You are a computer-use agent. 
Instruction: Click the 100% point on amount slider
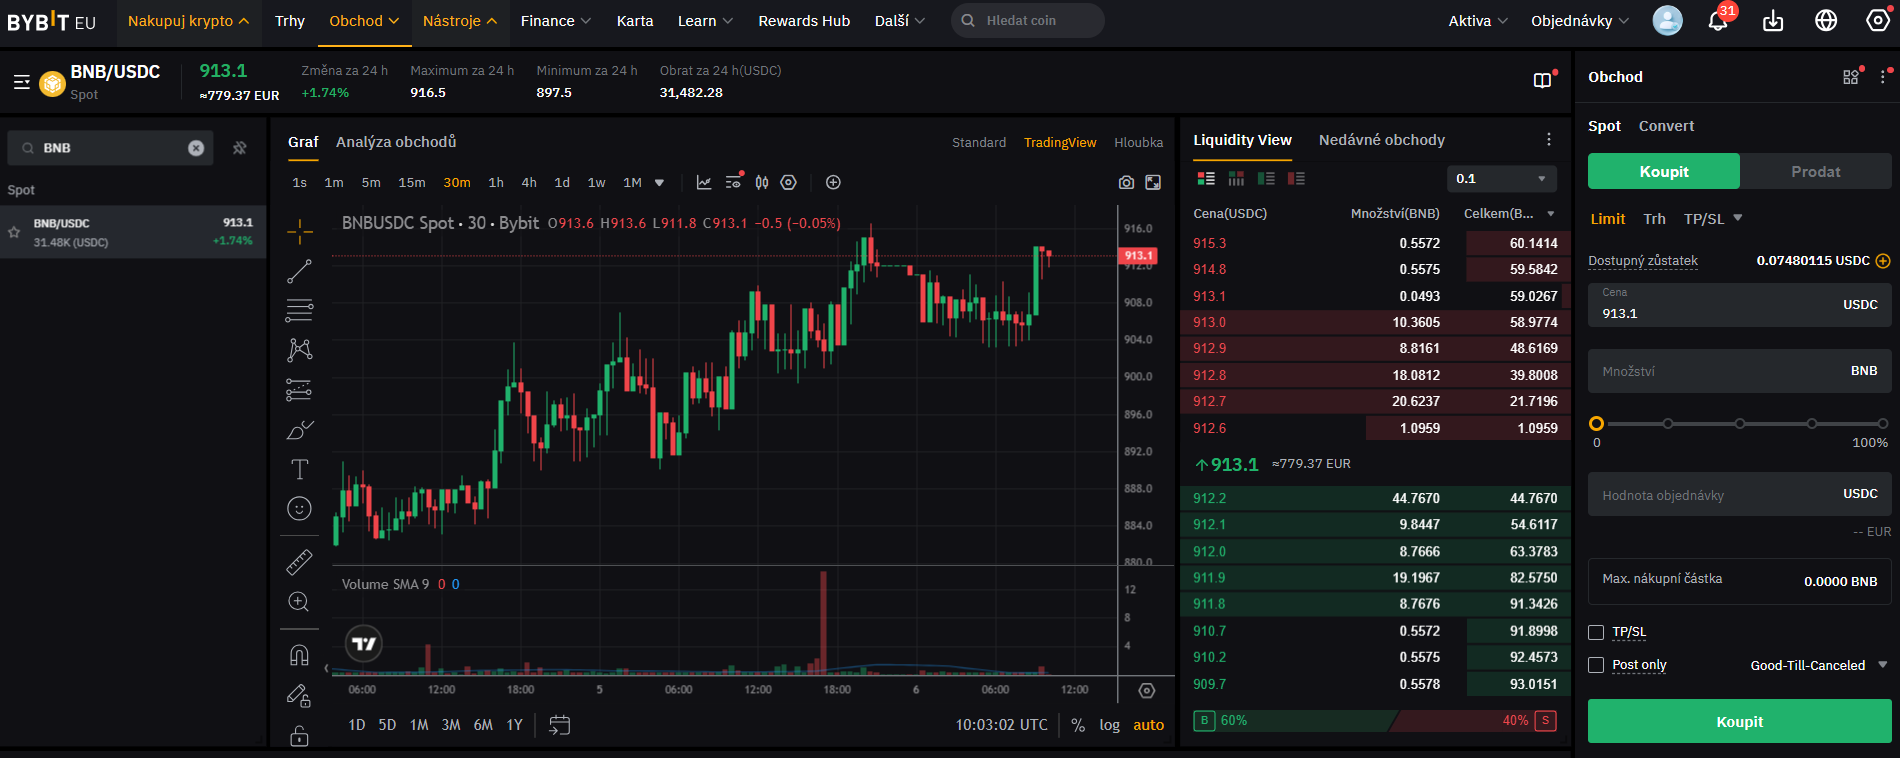point(1882,424)
